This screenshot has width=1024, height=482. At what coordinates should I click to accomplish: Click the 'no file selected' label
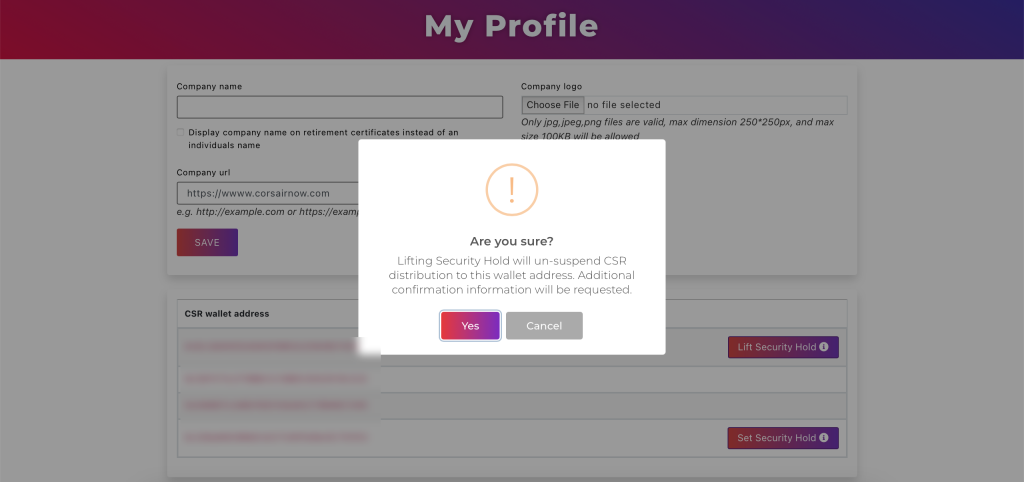(624, 104)
